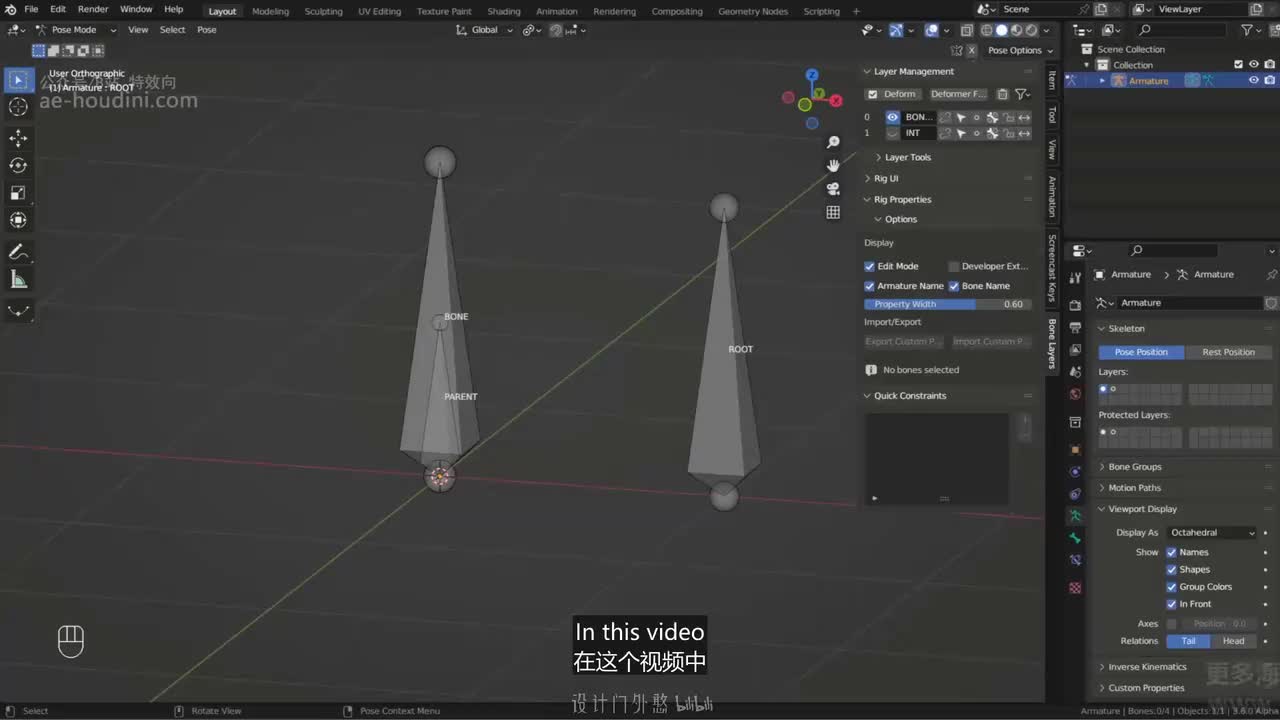Disable the In Front checkbox
Screen dimensions: 1280x720
[1172, 604]
